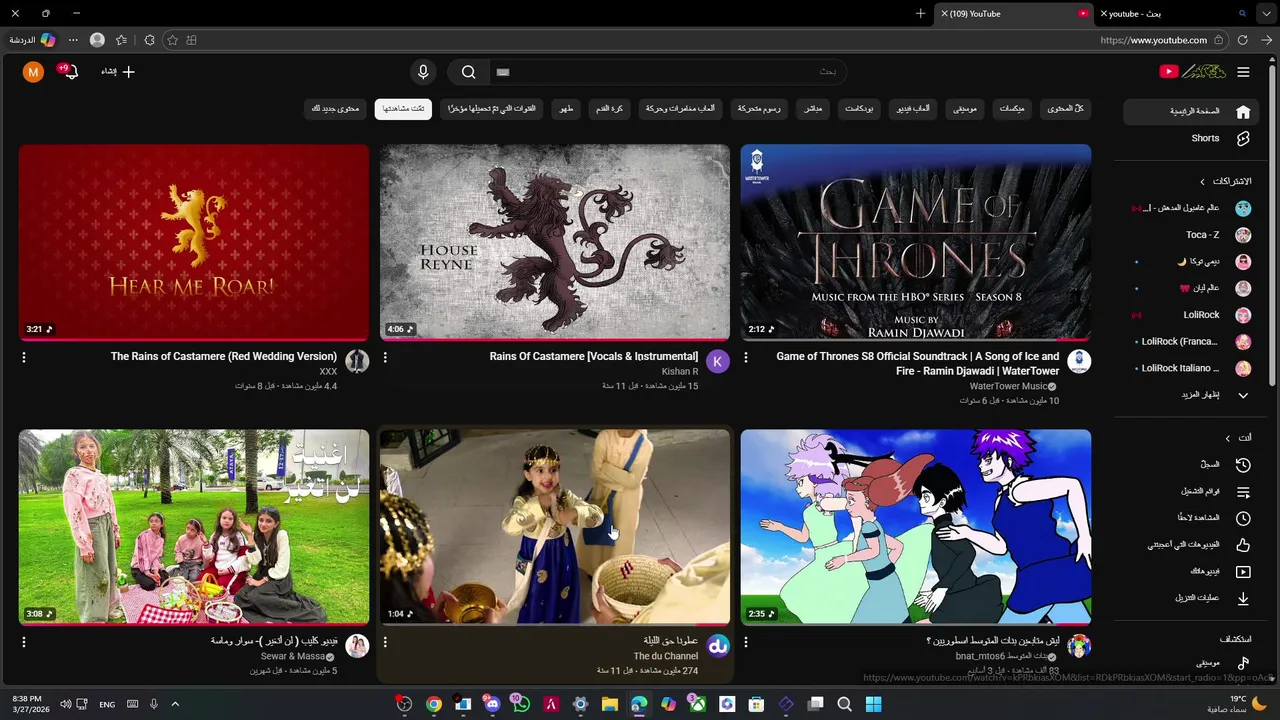Click the Sewar & Massa channel name
Screen dimensions: 1280x720
[x=293, y=656]
